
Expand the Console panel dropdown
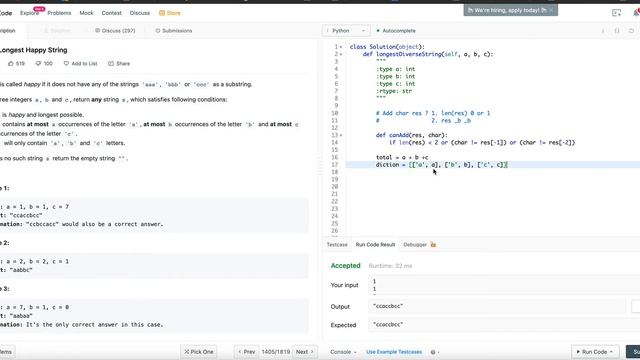343,352
